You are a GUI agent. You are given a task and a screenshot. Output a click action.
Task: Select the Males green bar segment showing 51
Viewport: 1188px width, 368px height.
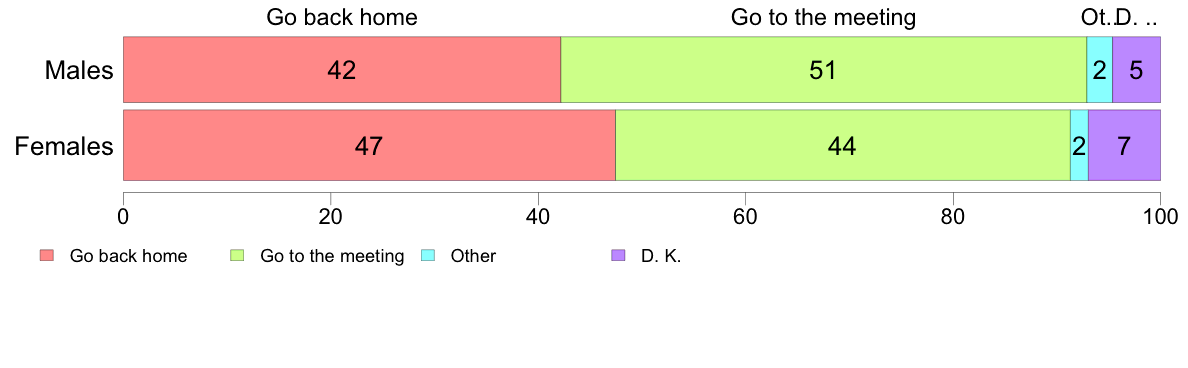pyautogui.click(x=824, y=69)
